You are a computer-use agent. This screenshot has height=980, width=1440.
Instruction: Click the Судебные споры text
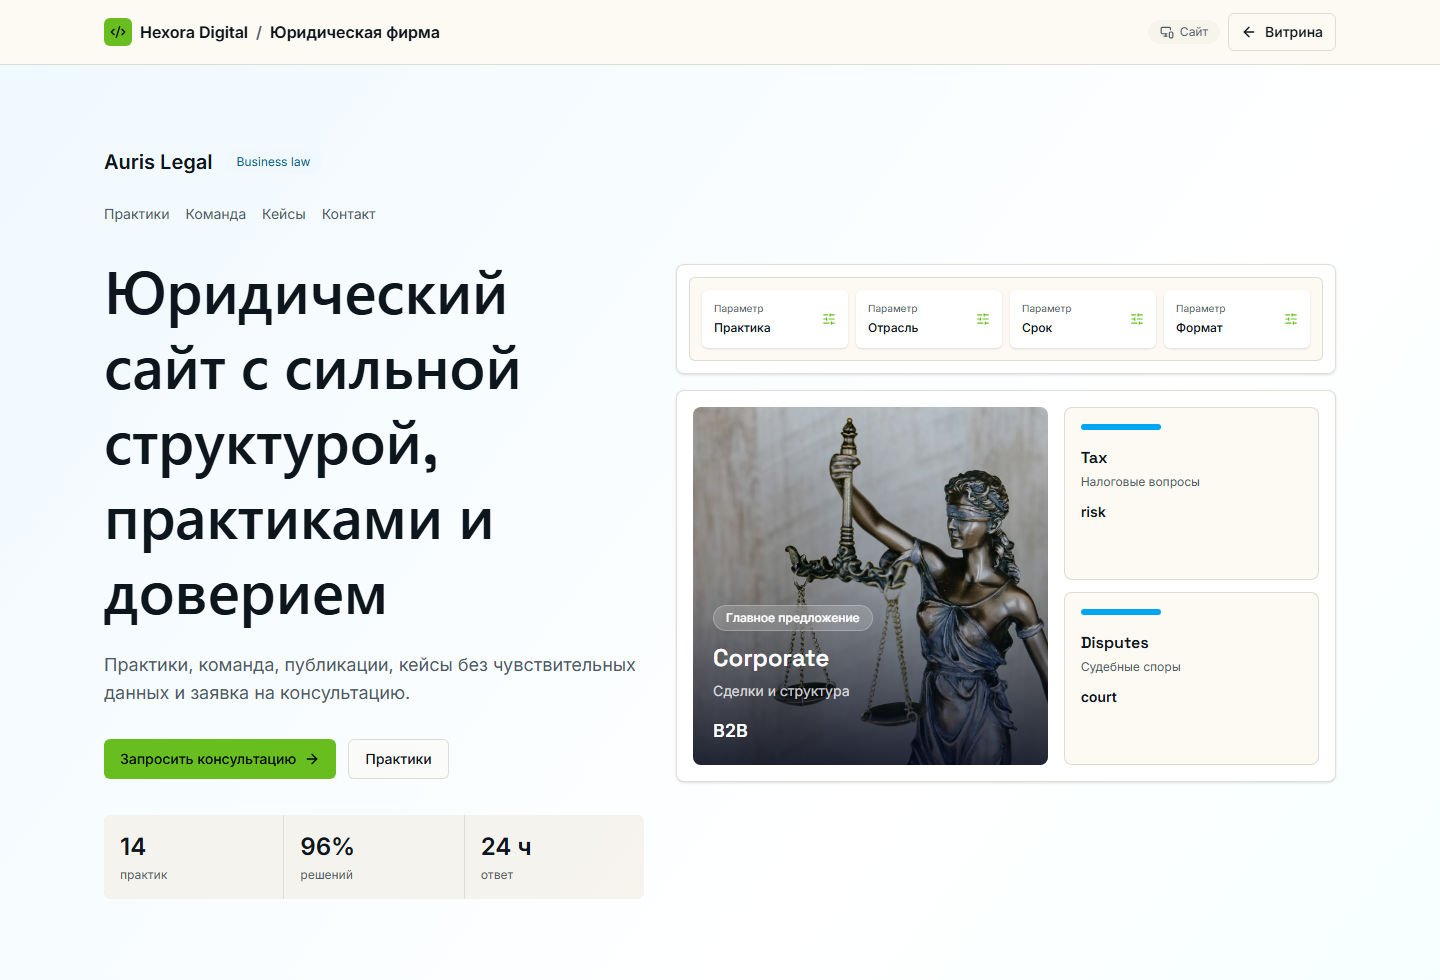point(1131,667)
